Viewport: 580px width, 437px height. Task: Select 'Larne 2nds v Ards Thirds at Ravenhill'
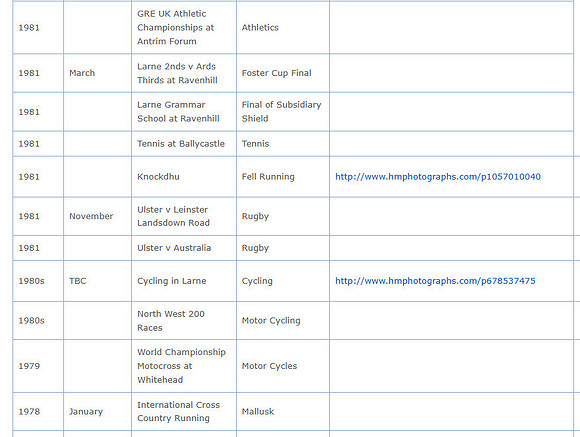pyautogui.click(x=184, y=73)
